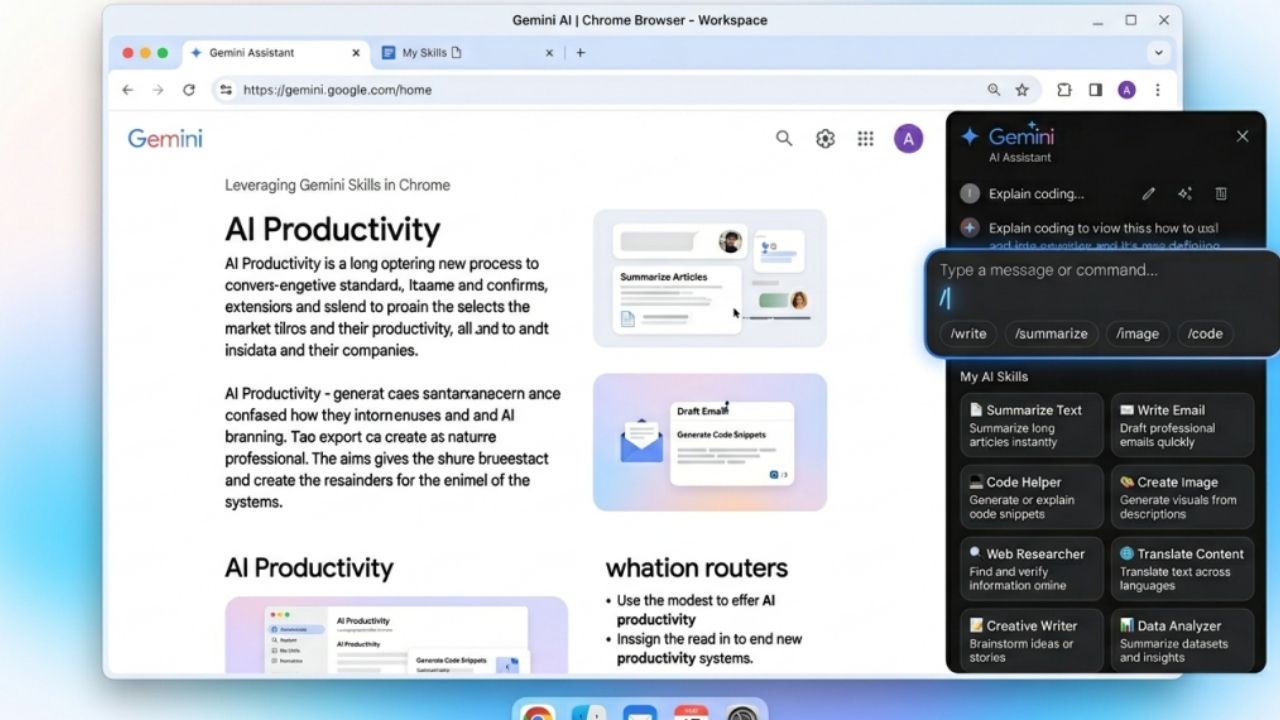Image resolution: width=1280 pixels, height=720 pixels.
Task: Select the /image command chip
Action: coord(1137,334)
